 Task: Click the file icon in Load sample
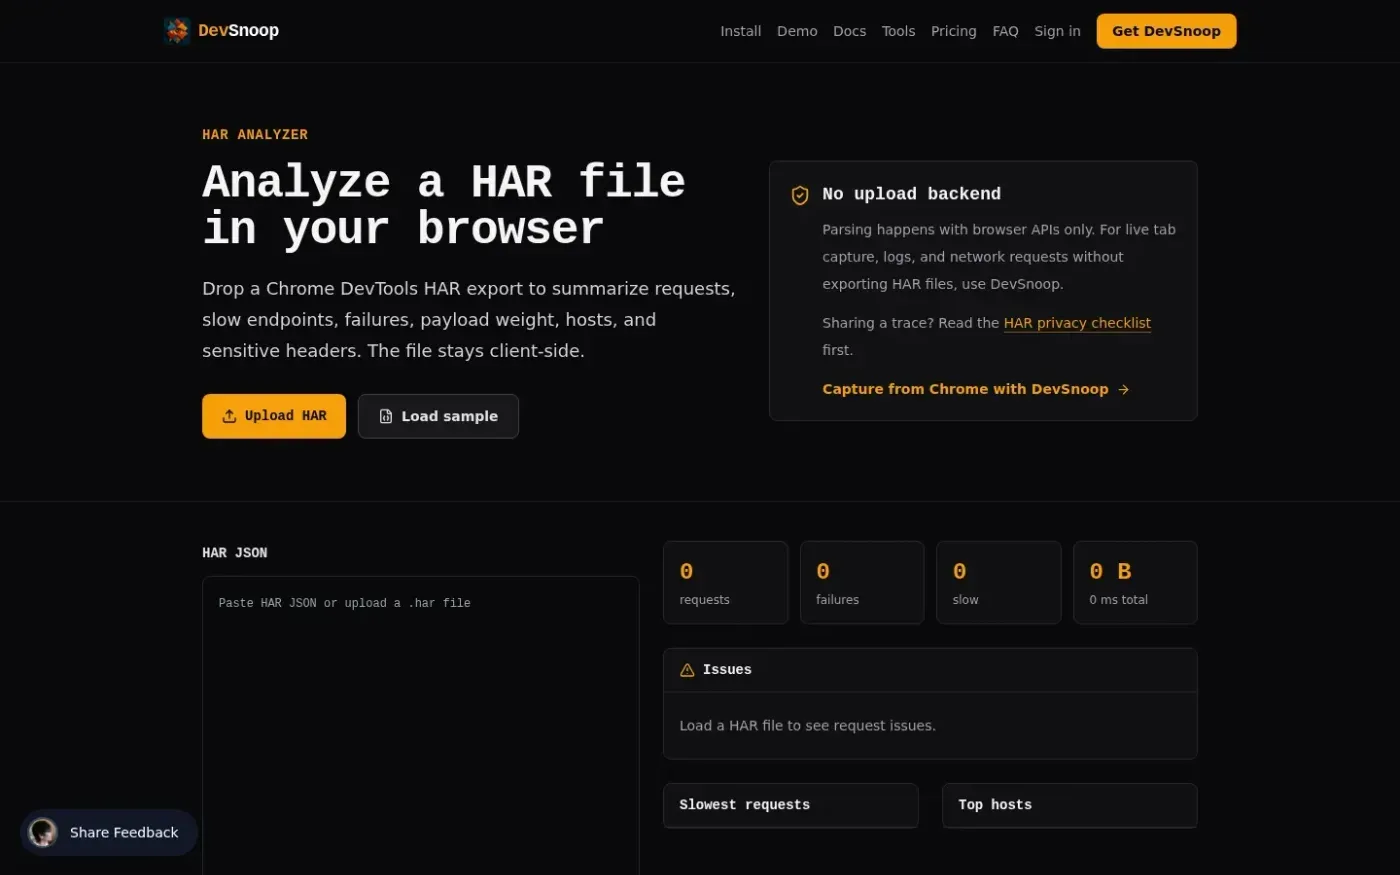click(x=386, y=416)
